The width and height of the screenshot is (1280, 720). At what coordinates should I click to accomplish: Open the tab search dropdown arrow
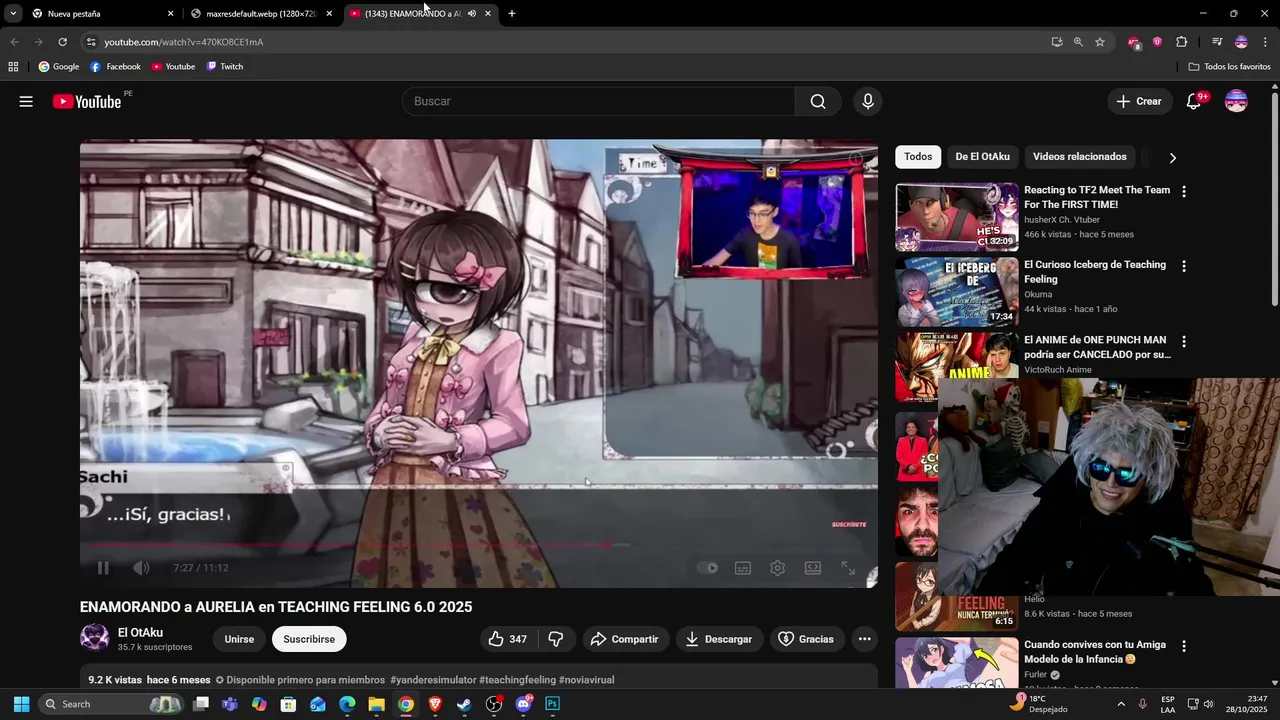click(x=13, y=14)
